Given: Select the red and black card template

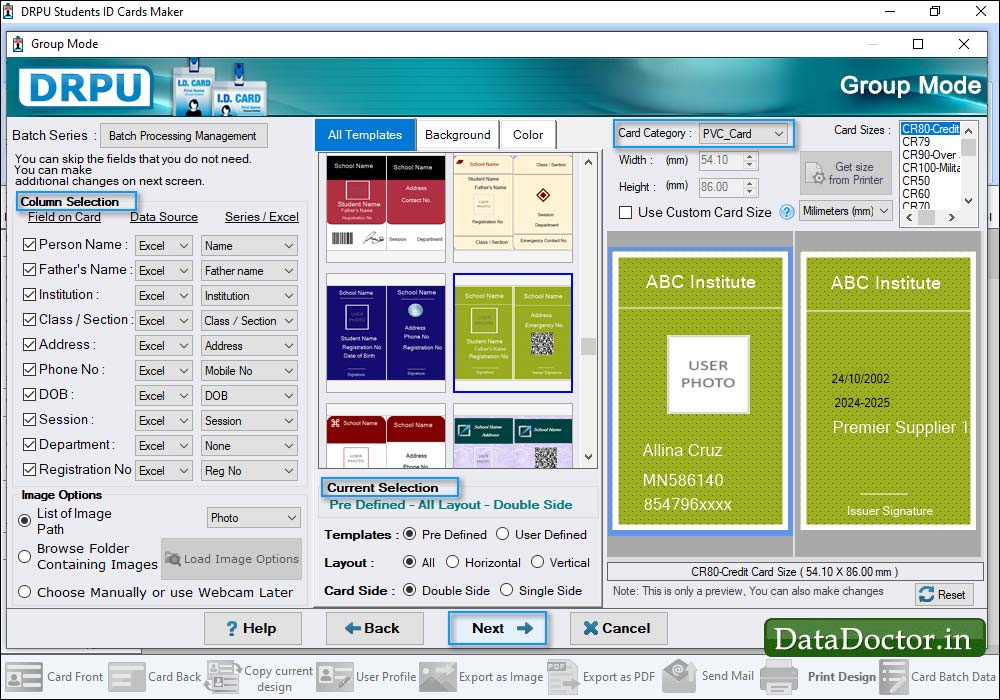Looking at the screenshot, I should pyautogui.click(x=385, y=208).
